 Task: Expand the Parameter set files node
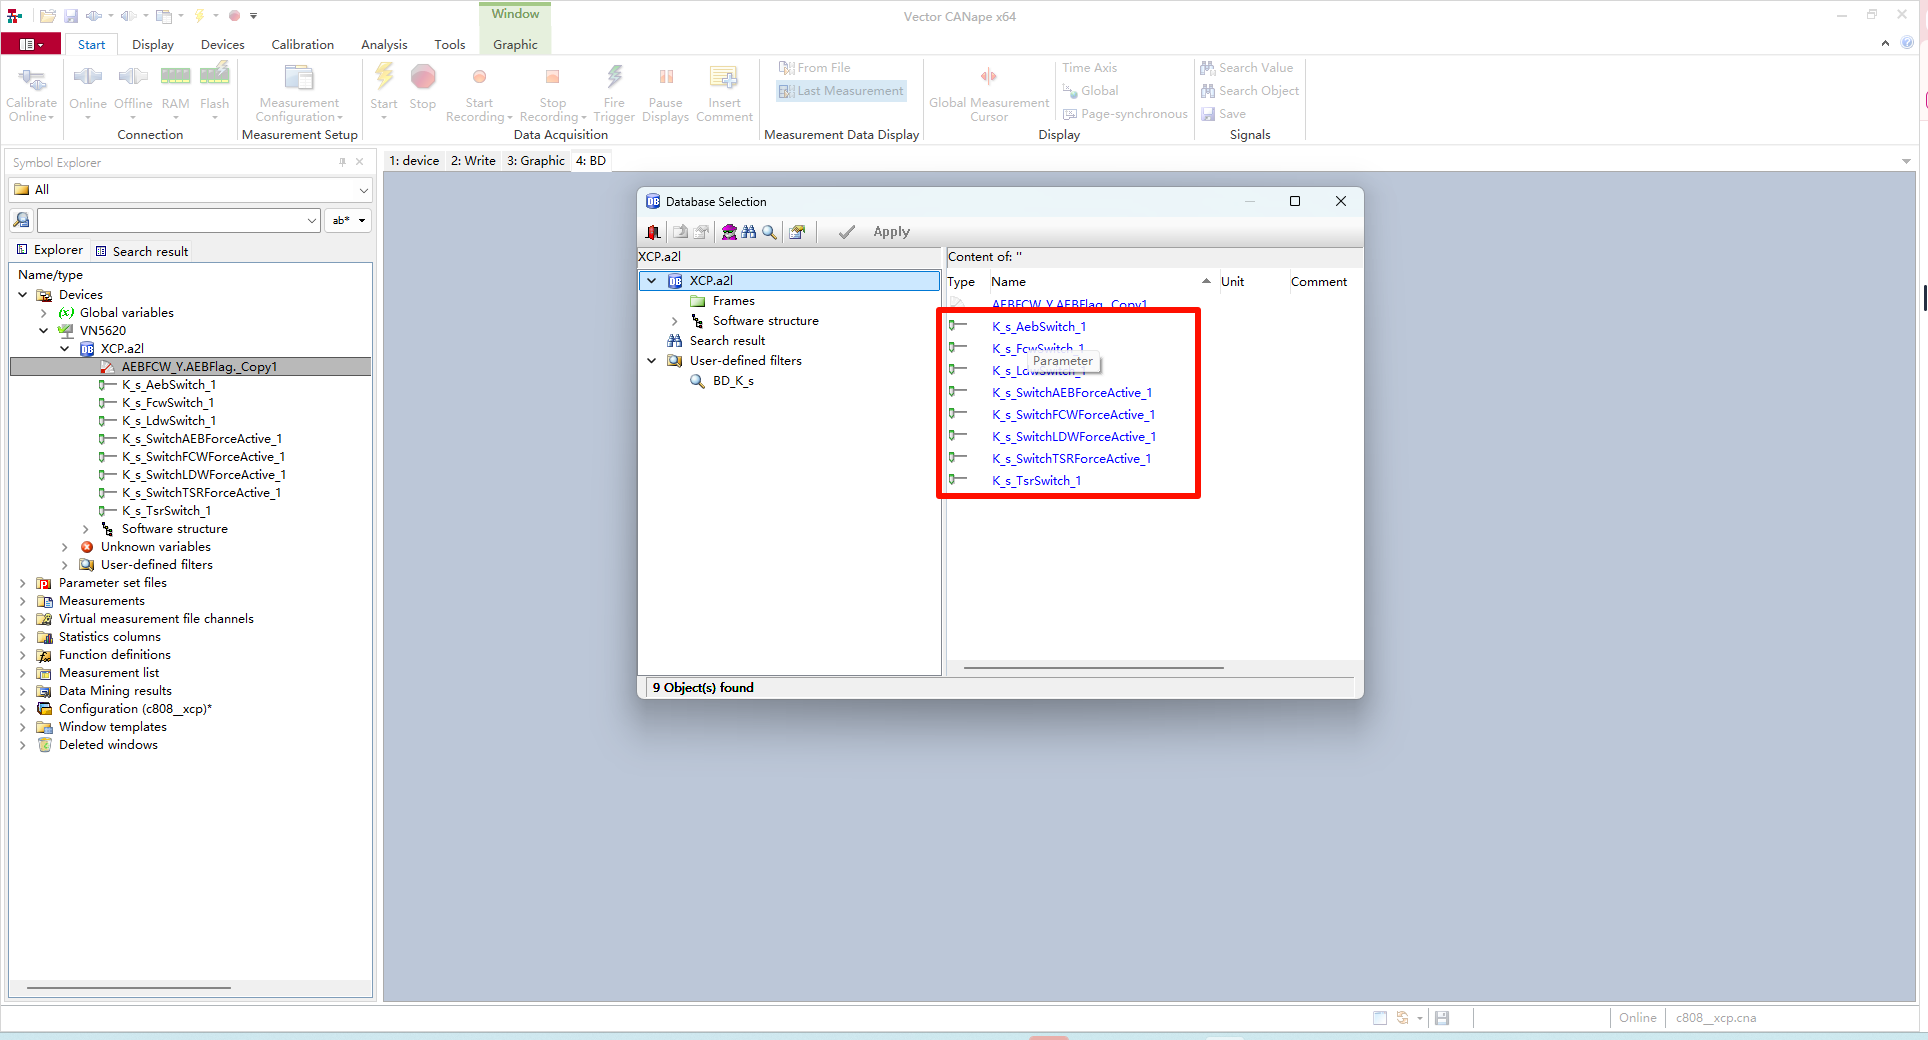tap(23, 583)
